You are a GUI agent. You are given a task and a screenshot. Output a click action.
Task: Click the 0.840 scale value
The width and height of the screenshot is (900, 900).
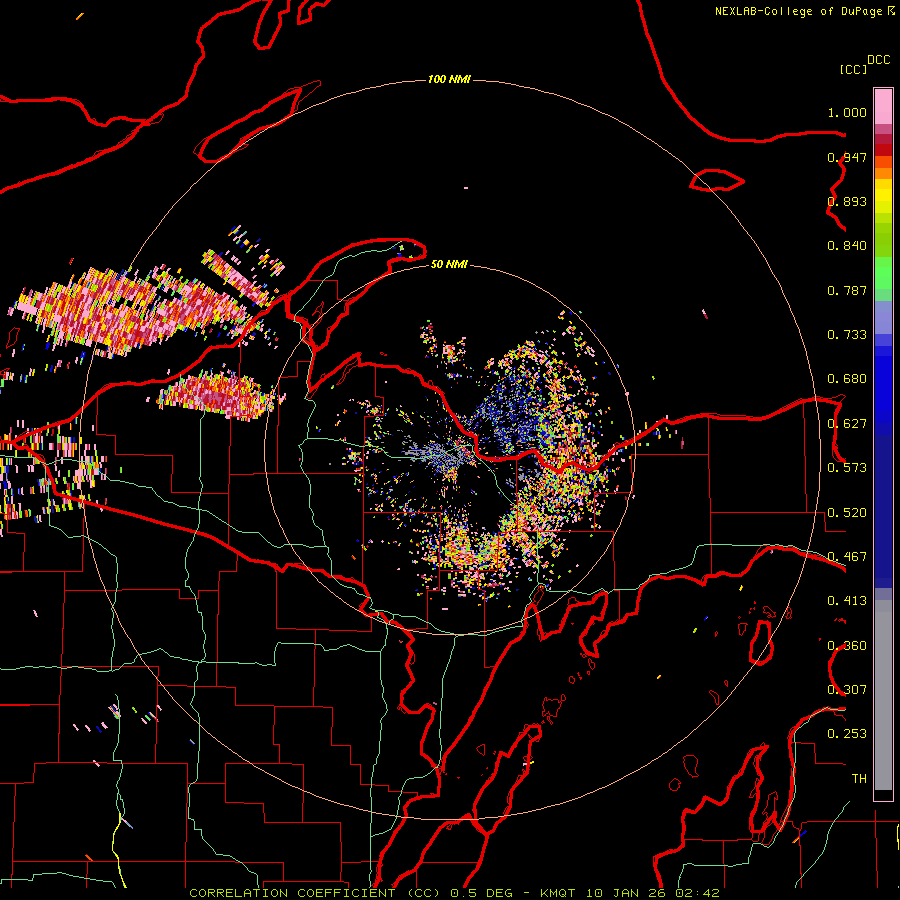[847, 246]
